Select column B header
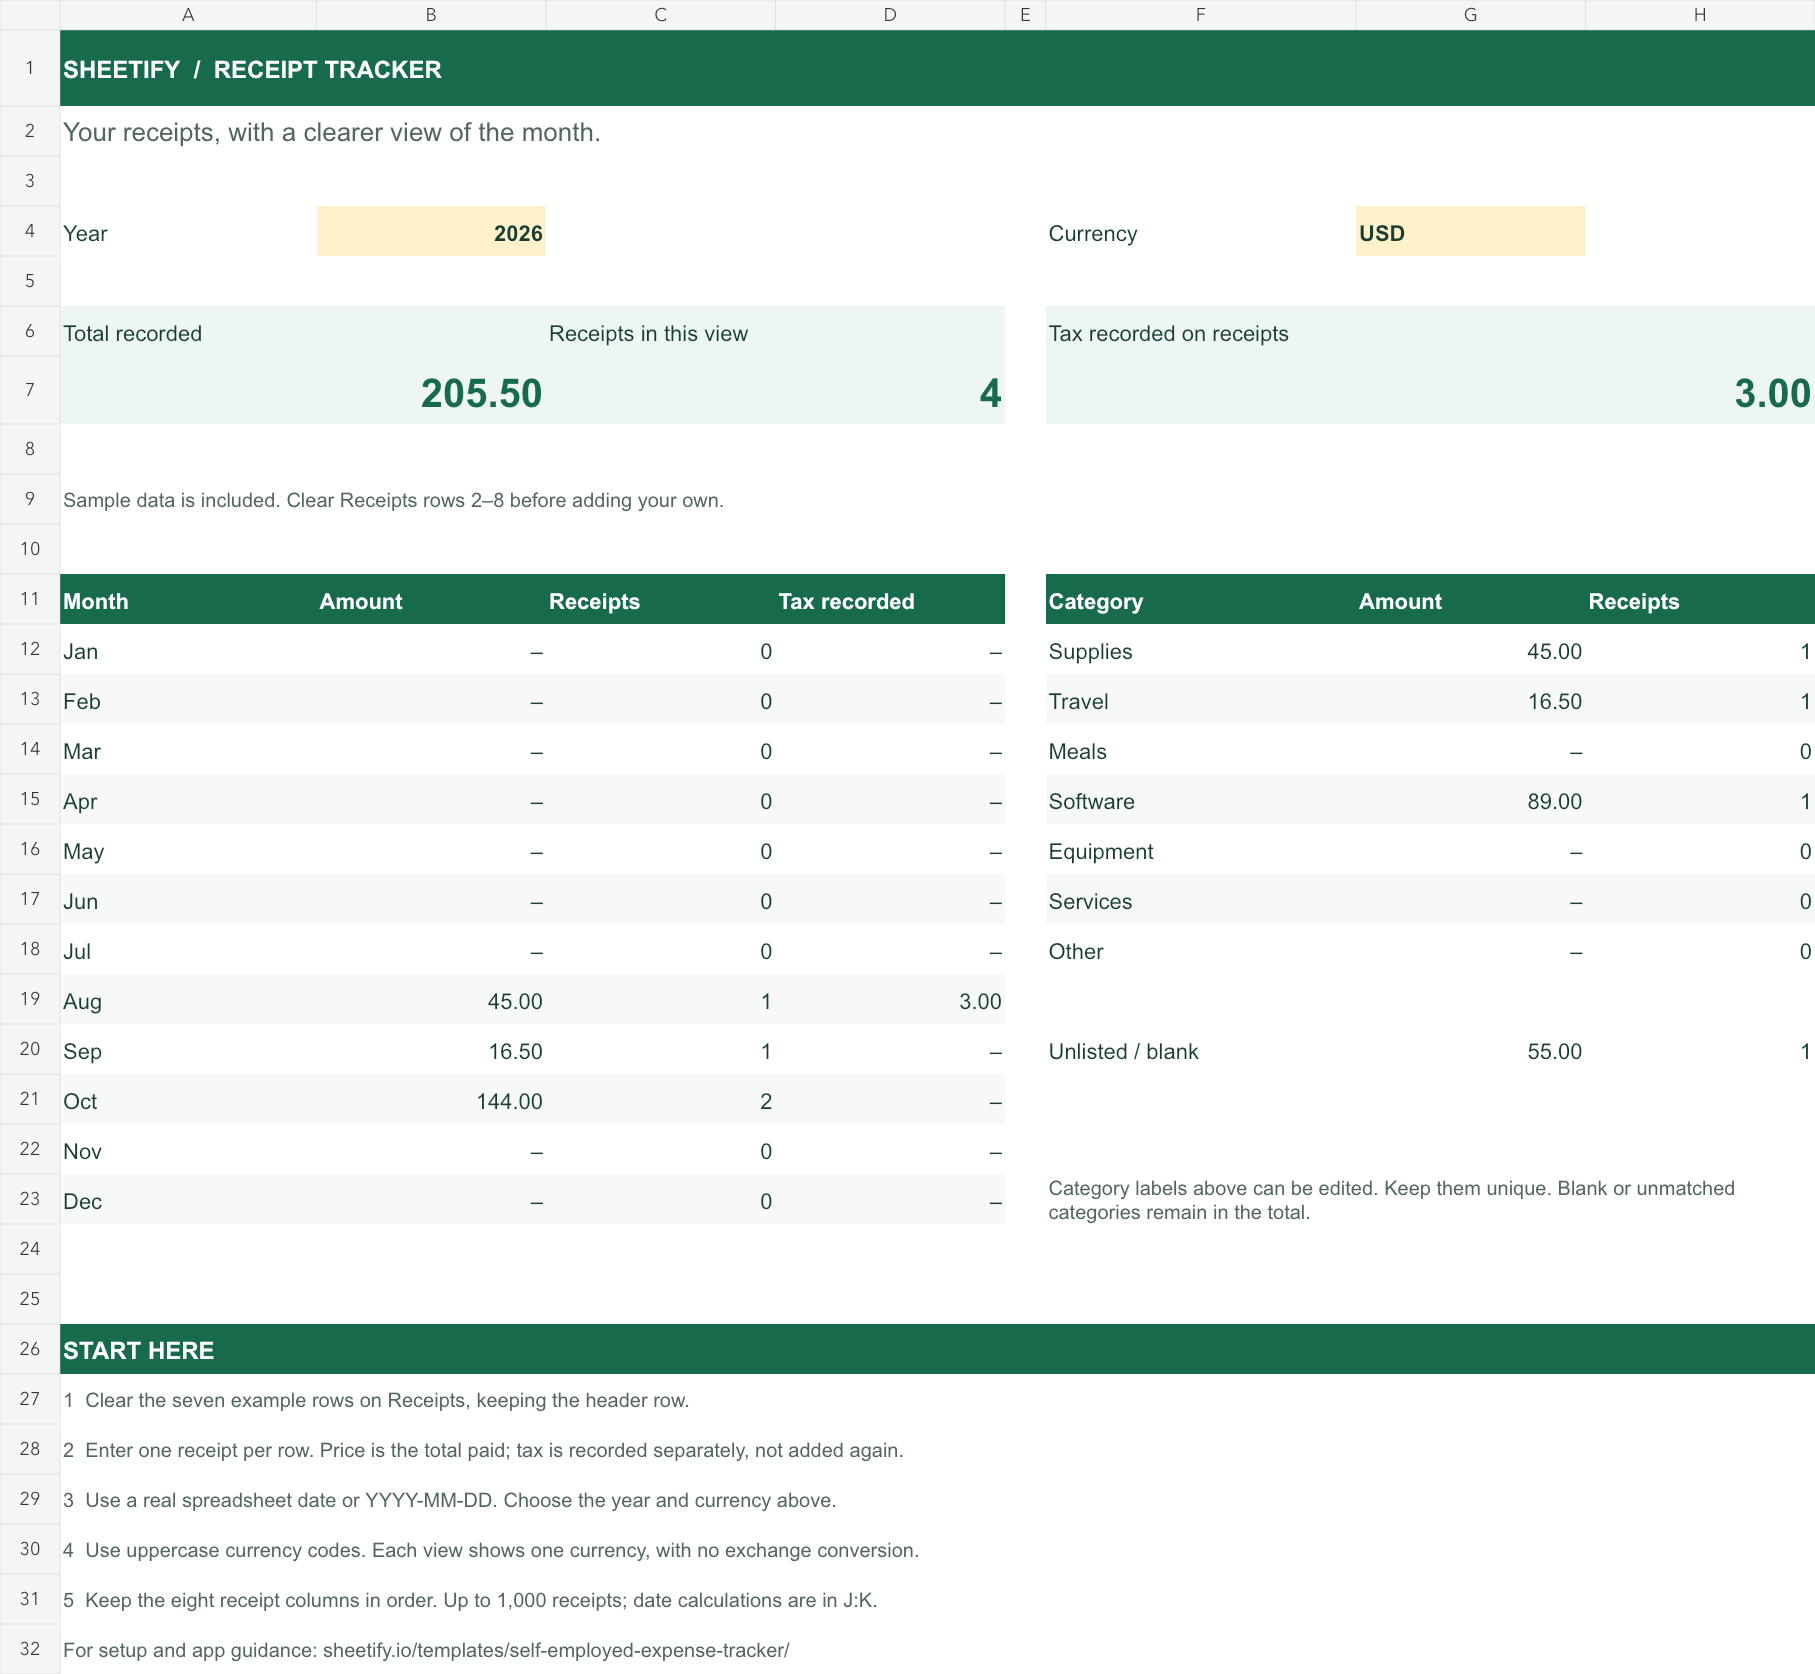 coord(431,15)
